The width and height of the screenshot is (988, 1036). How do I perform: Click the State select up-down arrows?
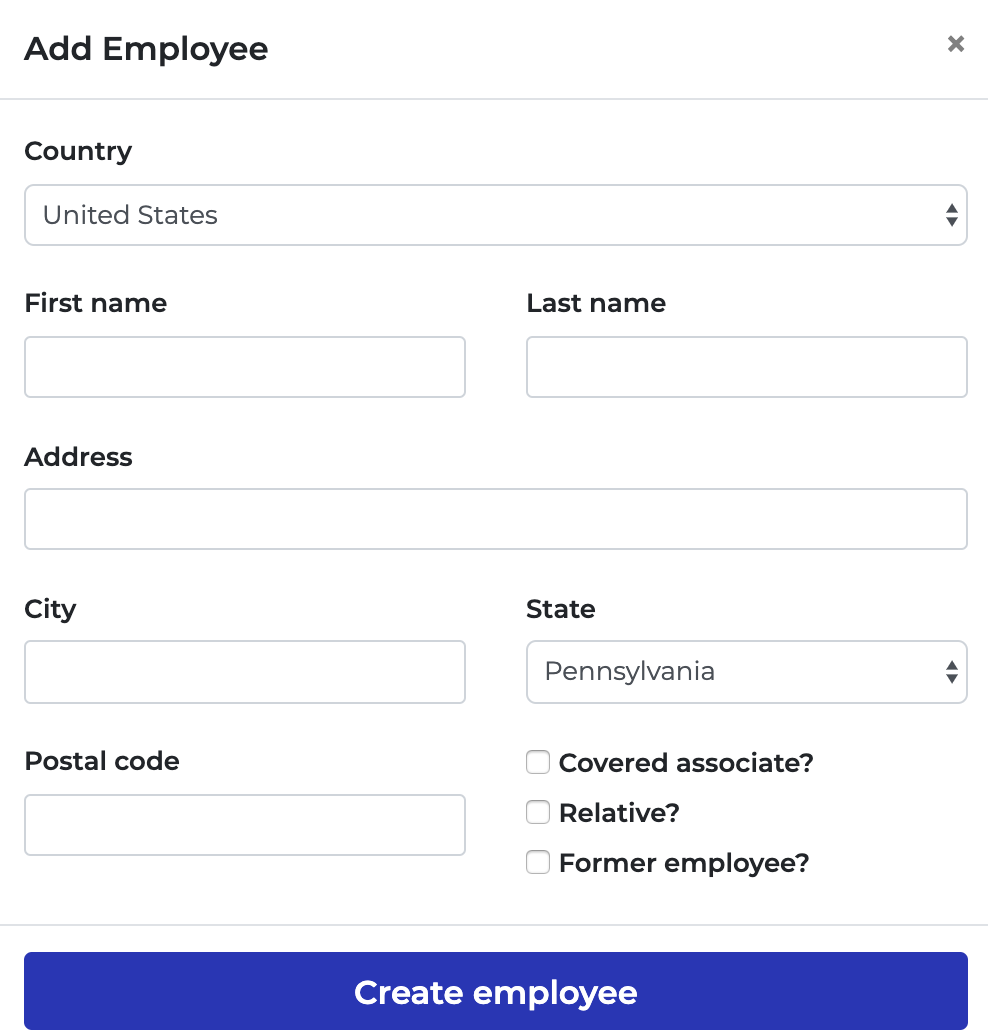click(x=951, y=671)
